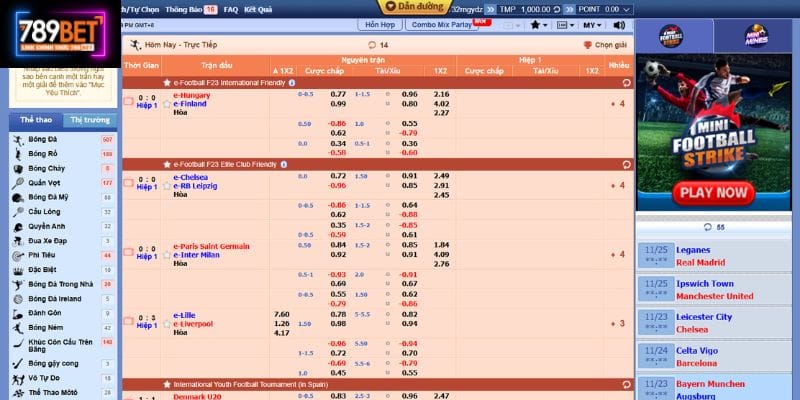Favorite the e-Chelsea vs e-RB Leipzig match
The image size is (800, 400).
tap(167, 186)
